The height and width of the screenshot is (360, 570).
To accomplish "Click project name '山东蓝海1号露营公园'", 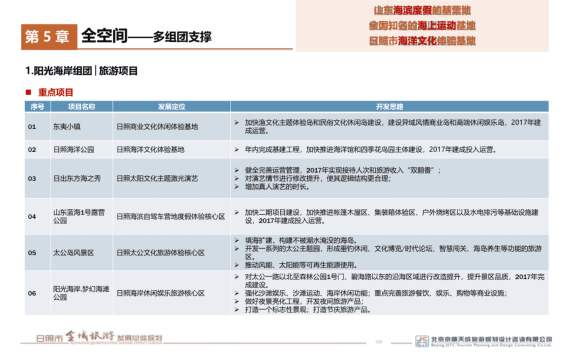I will point(79,216).
